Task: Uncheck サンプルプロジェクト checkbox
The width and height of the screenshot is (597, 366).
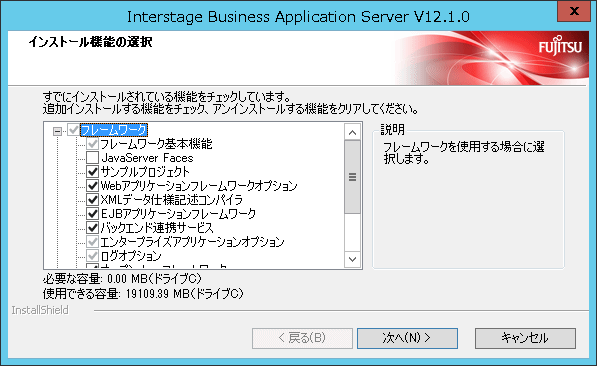Action: (93, 172)
